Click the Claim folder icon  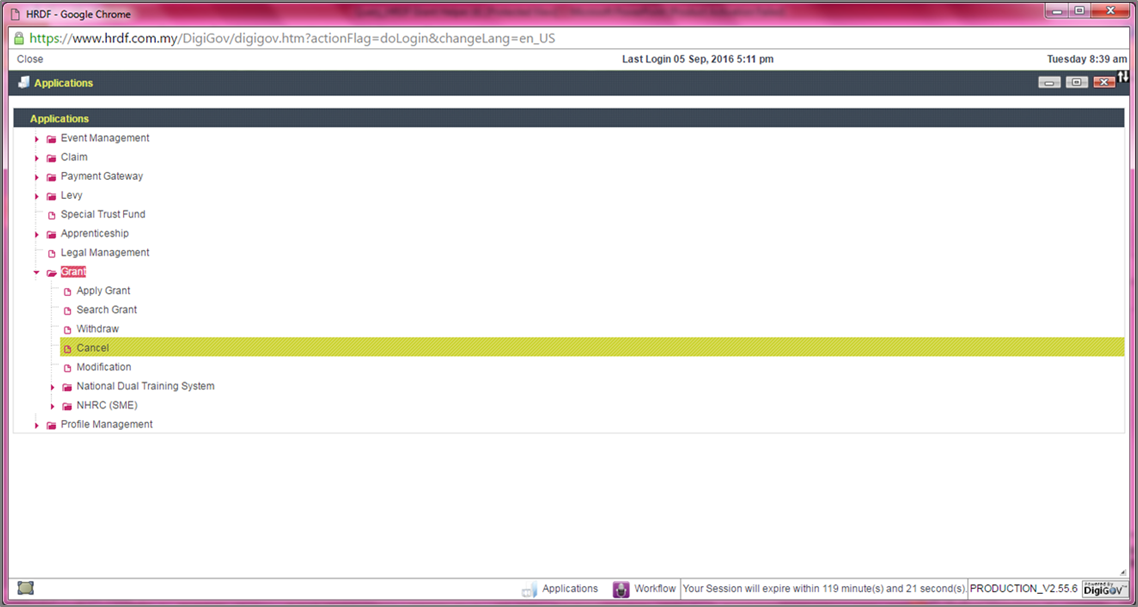tap(52, 158)
